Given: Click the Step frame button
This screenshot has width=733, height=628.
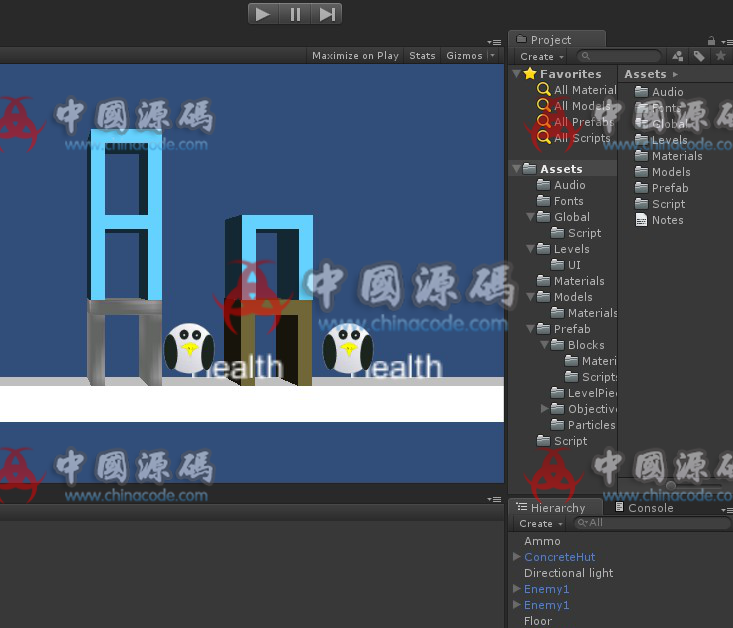Looking at the screenshot, I should (x=326, y=14).
